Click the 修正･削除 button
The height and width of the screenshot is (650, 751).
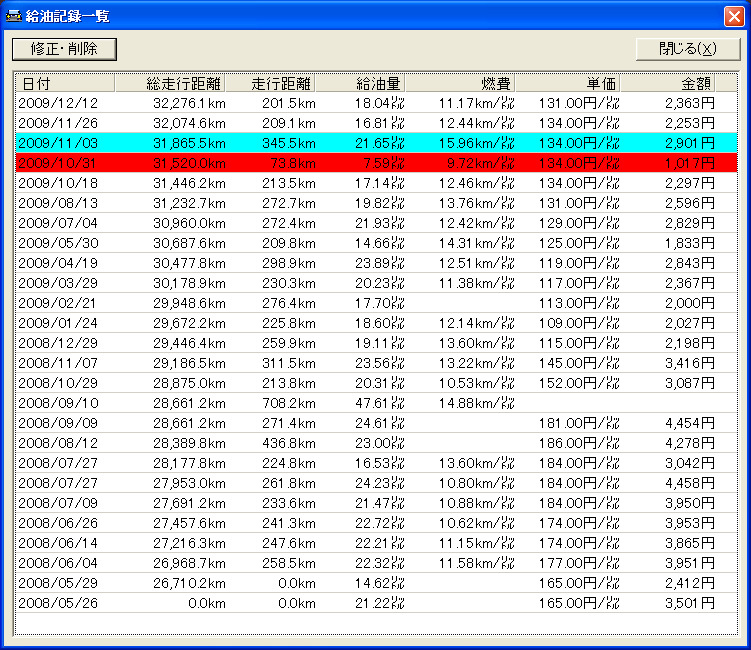click(64, 49)
